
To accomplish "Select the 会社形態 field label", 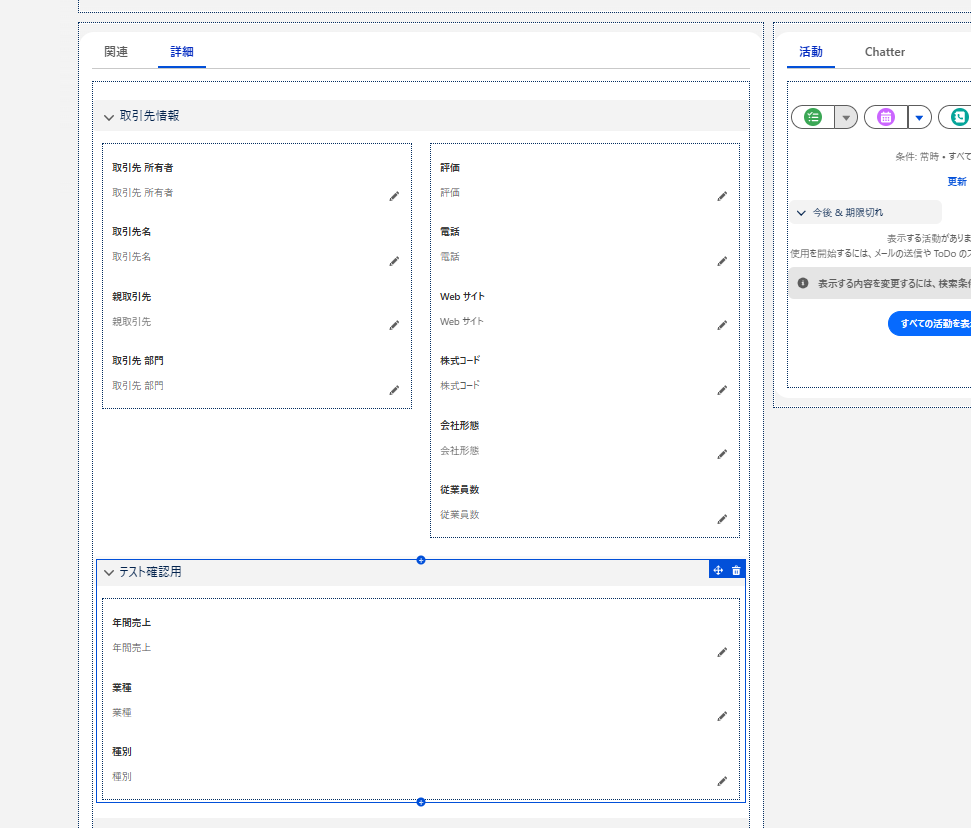I will (x=459, y=425).
